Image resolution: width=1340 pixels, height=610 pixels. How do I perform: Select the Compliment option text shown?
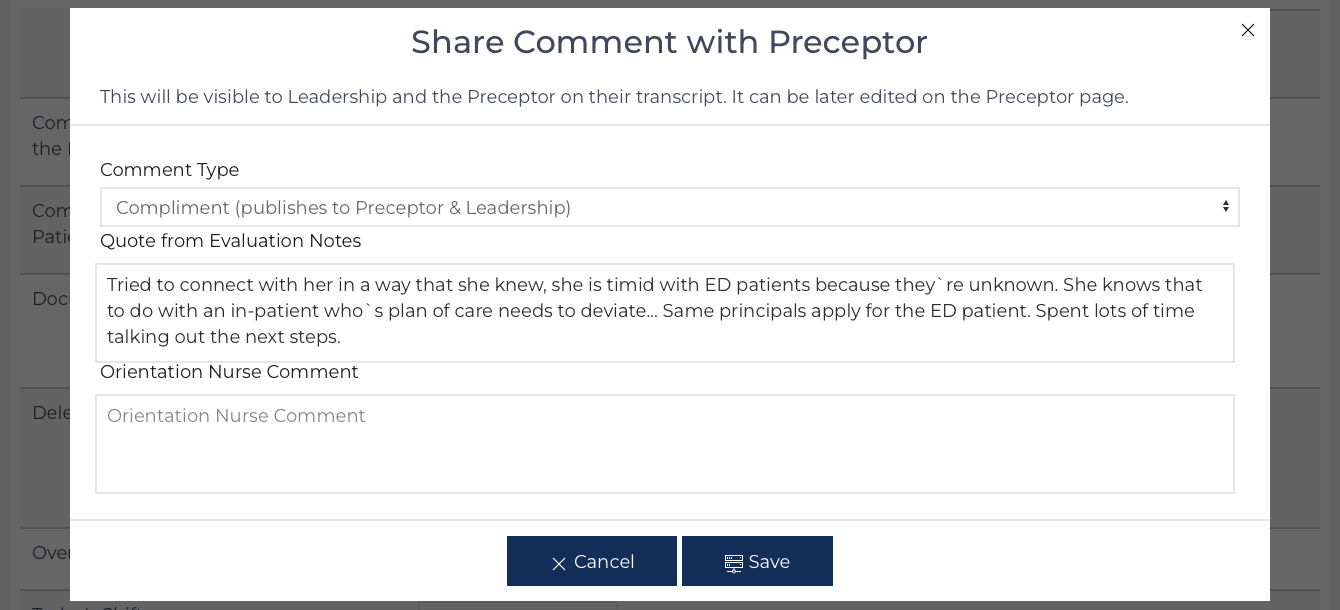tap(343, 207)
